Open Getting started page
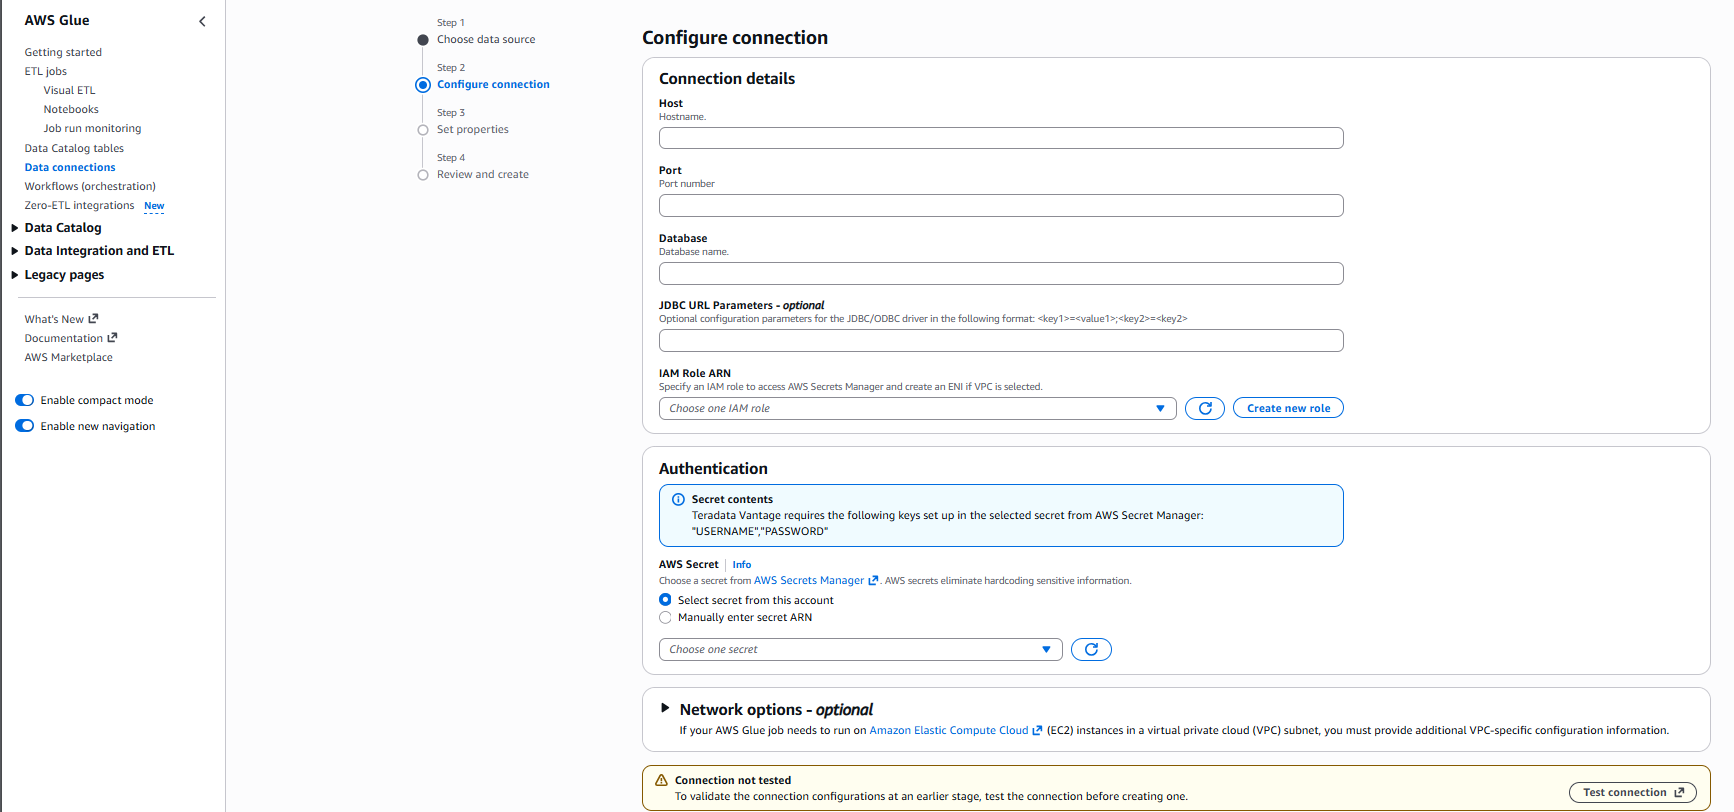1734x812 pixels. coord(63,52)
